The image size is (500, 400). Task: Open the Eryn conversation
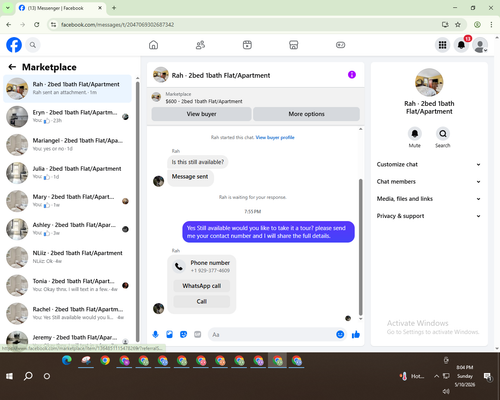67,117
